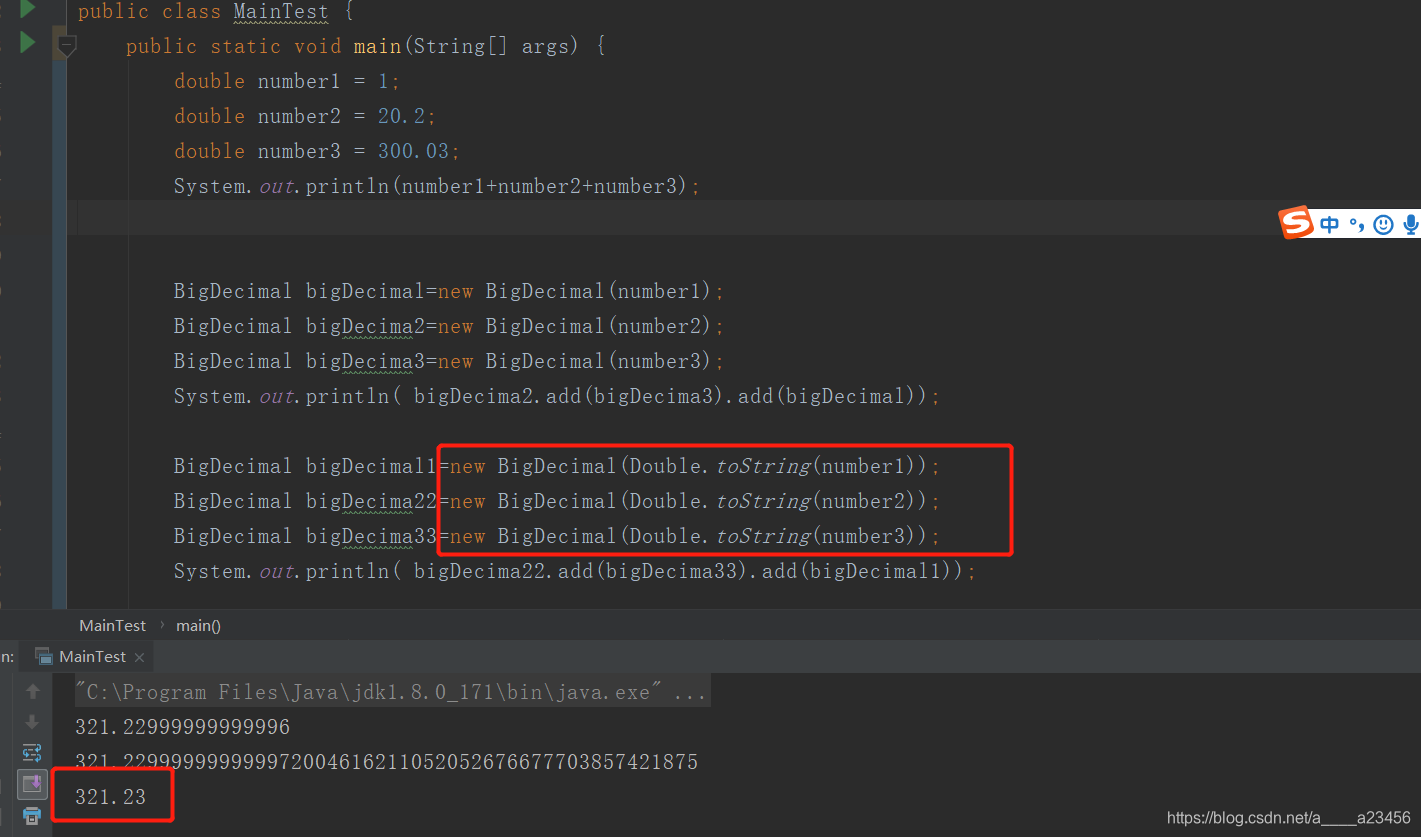Screen dimensions: 1421x837
Task: Click the bigDecimal1 Double.toString(number1) line
Action: pos(557,466)
